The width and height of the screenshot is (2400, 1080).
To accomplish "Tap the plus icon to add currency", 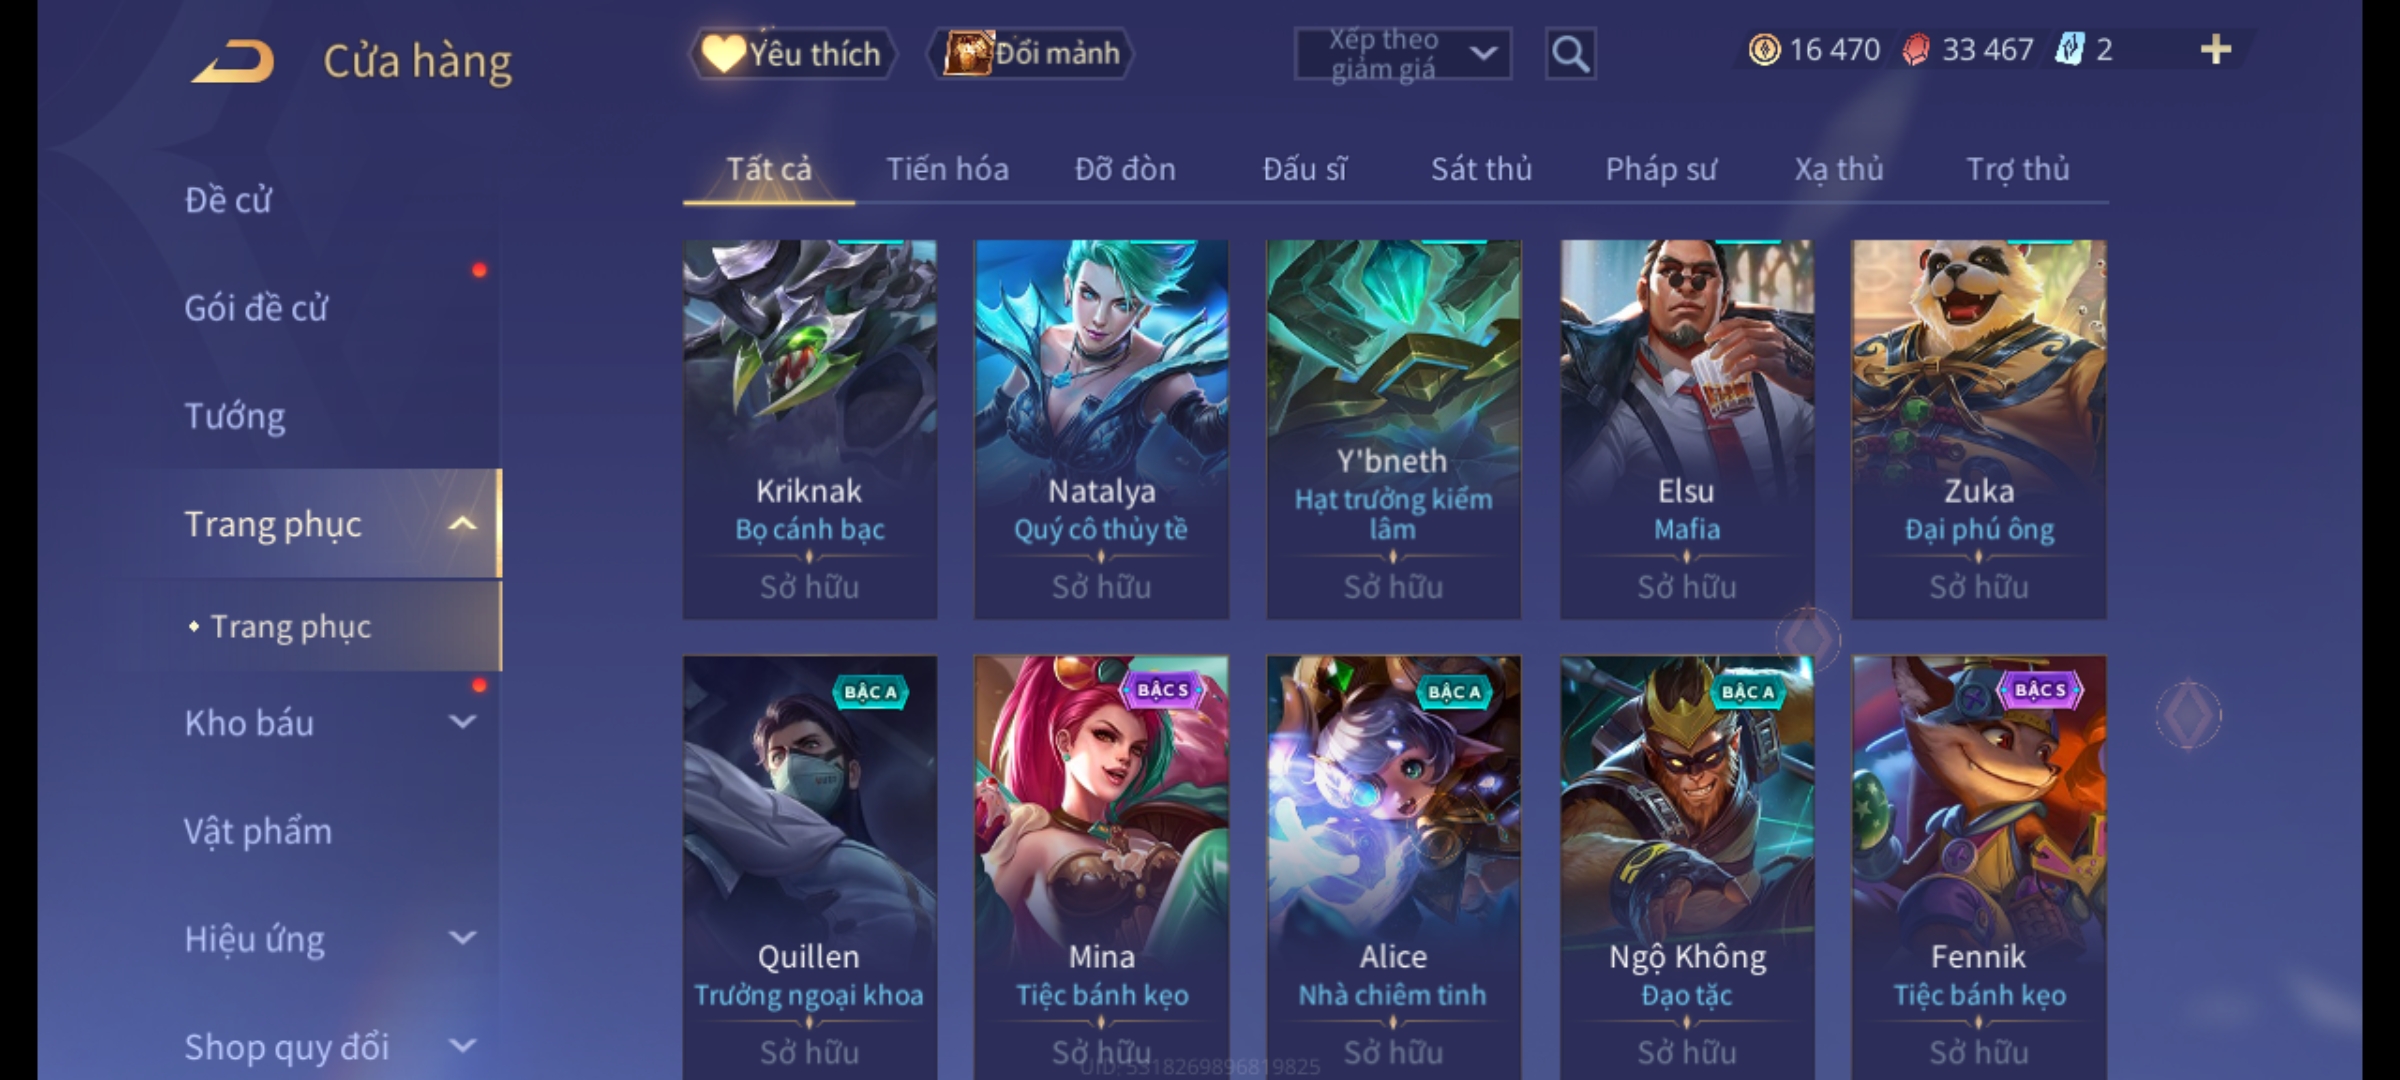I will (2216, 50).
